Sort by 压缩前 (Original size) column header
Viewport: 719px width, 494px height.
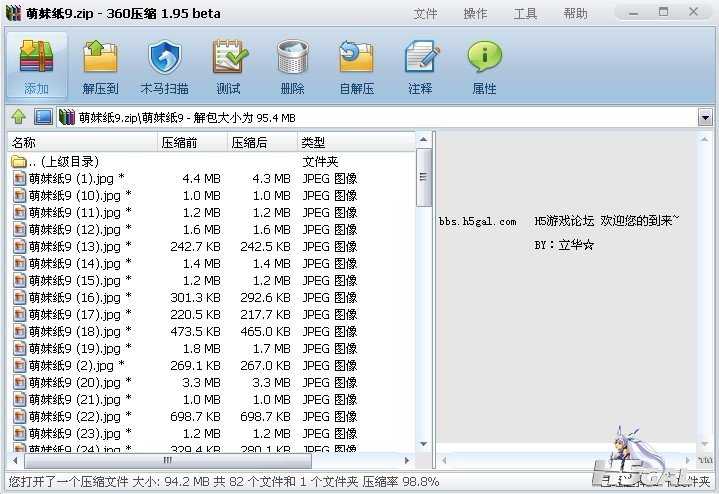point(192,143)
